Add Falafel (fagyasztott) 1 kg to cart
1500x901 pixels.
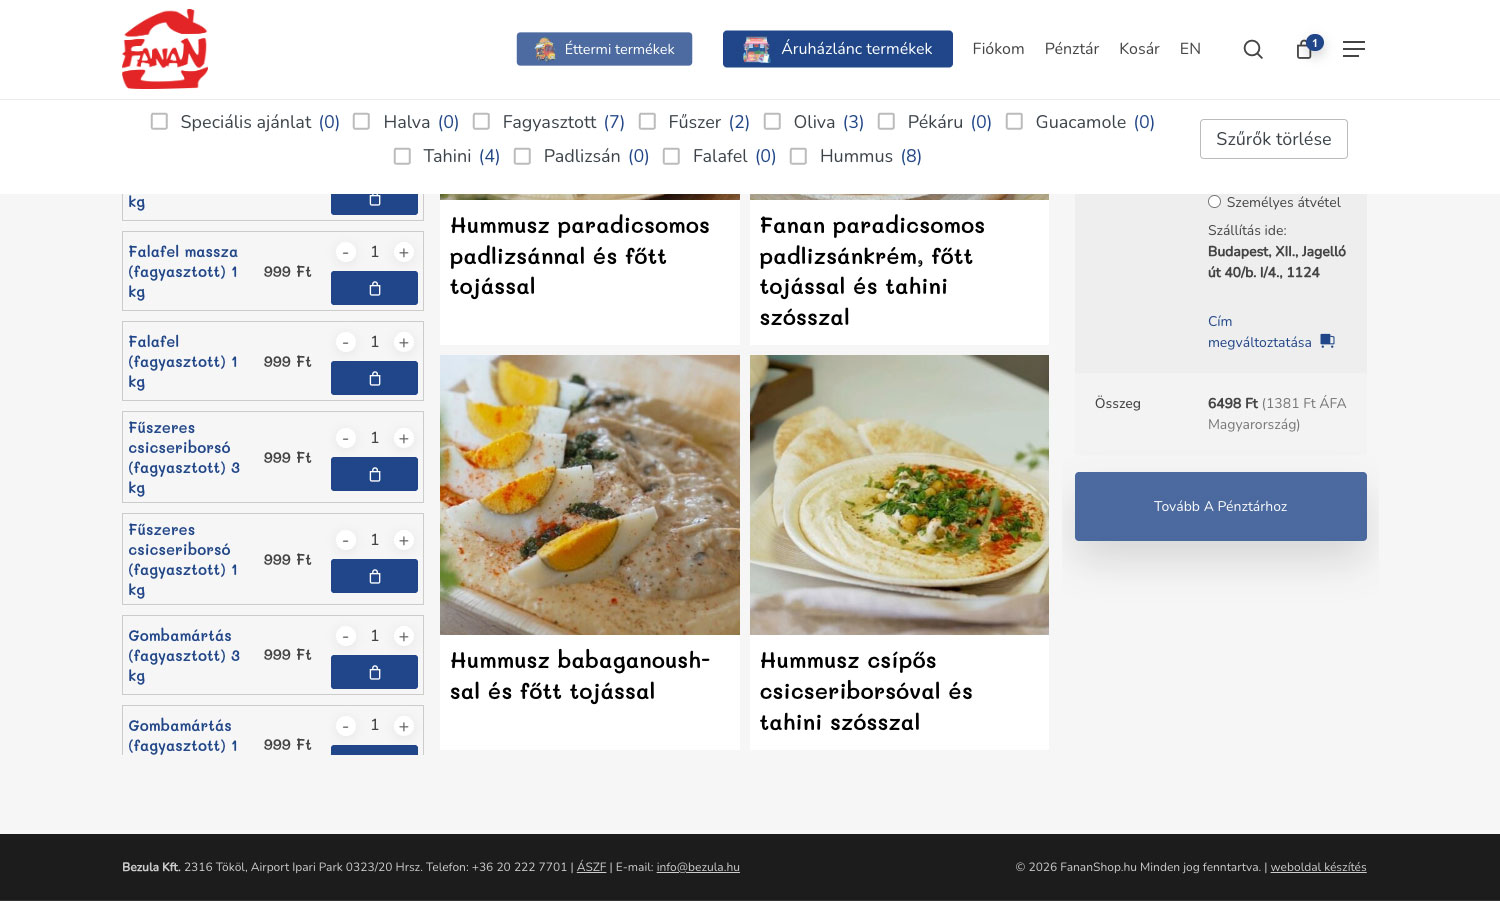pyautogui.click(x=374, y=378)
